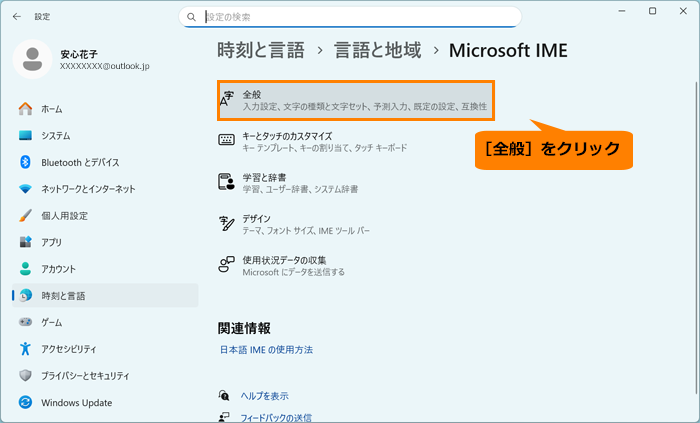Close the 設定 window
This screenshot has height=423, width=700.
tap(683, 11)
